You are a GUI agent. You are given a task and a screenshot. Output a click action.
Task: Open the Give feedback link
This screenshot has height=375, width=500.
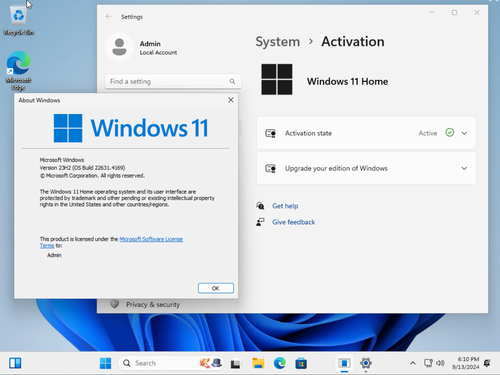(293, 222)
